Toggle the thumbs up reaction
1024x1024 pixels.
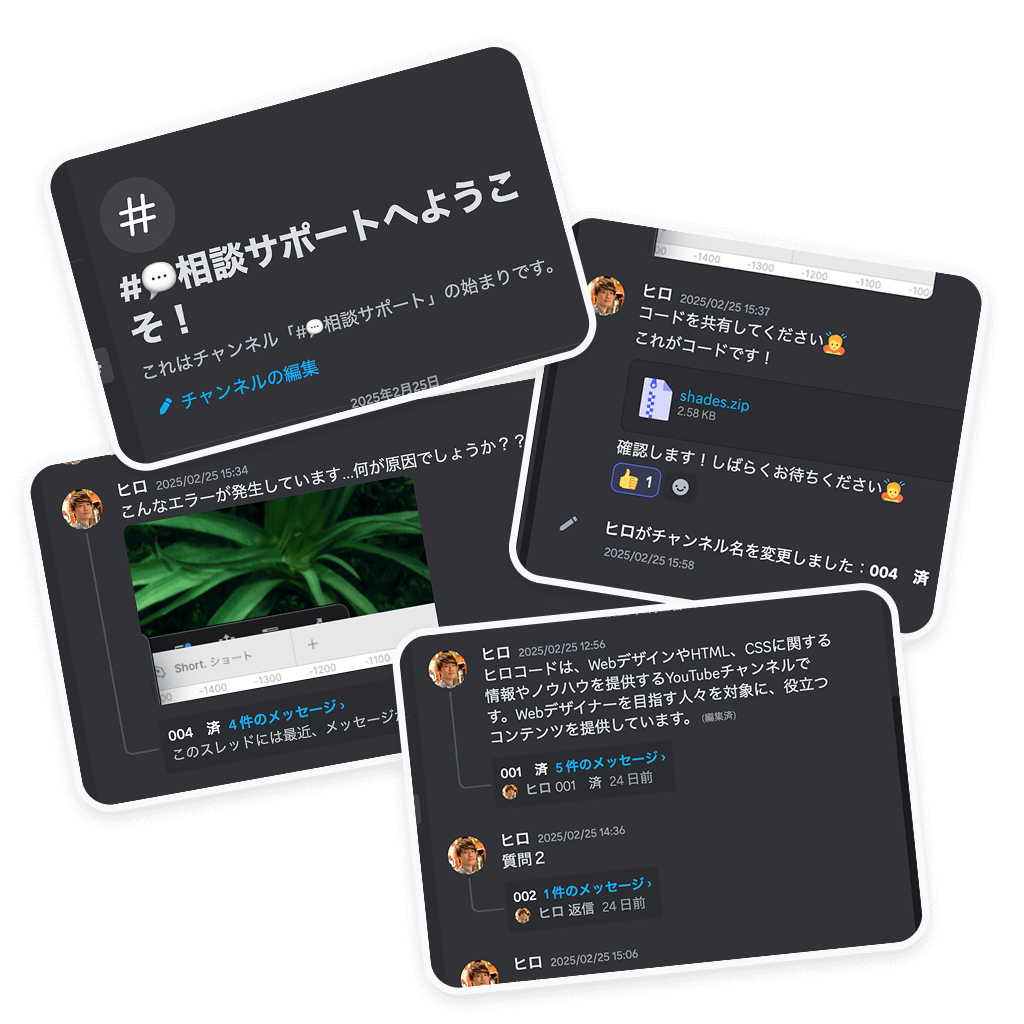[635, 481]
